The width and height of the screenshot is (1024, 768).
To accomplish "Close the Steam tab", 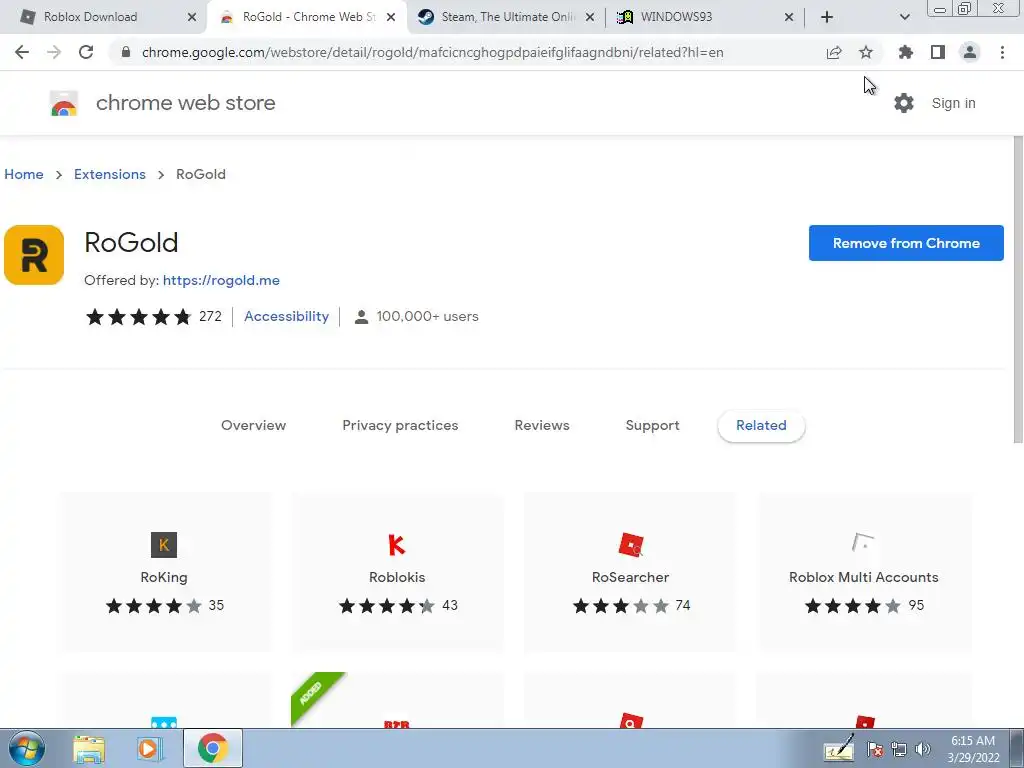I will point(590,17).
